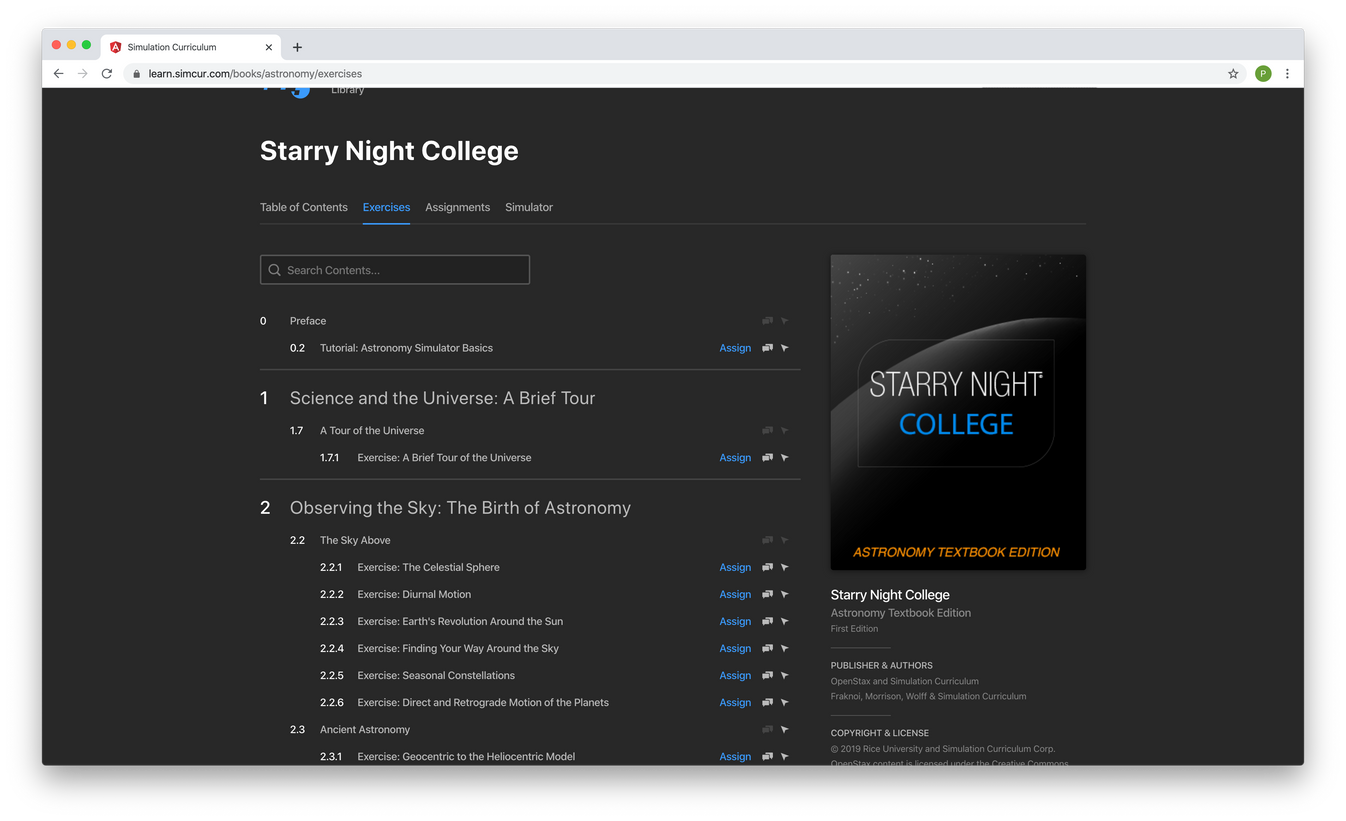Open comments for Geocentric to the Heliocentric Model
Screen dimensions: 1346x821
(767, 756)
